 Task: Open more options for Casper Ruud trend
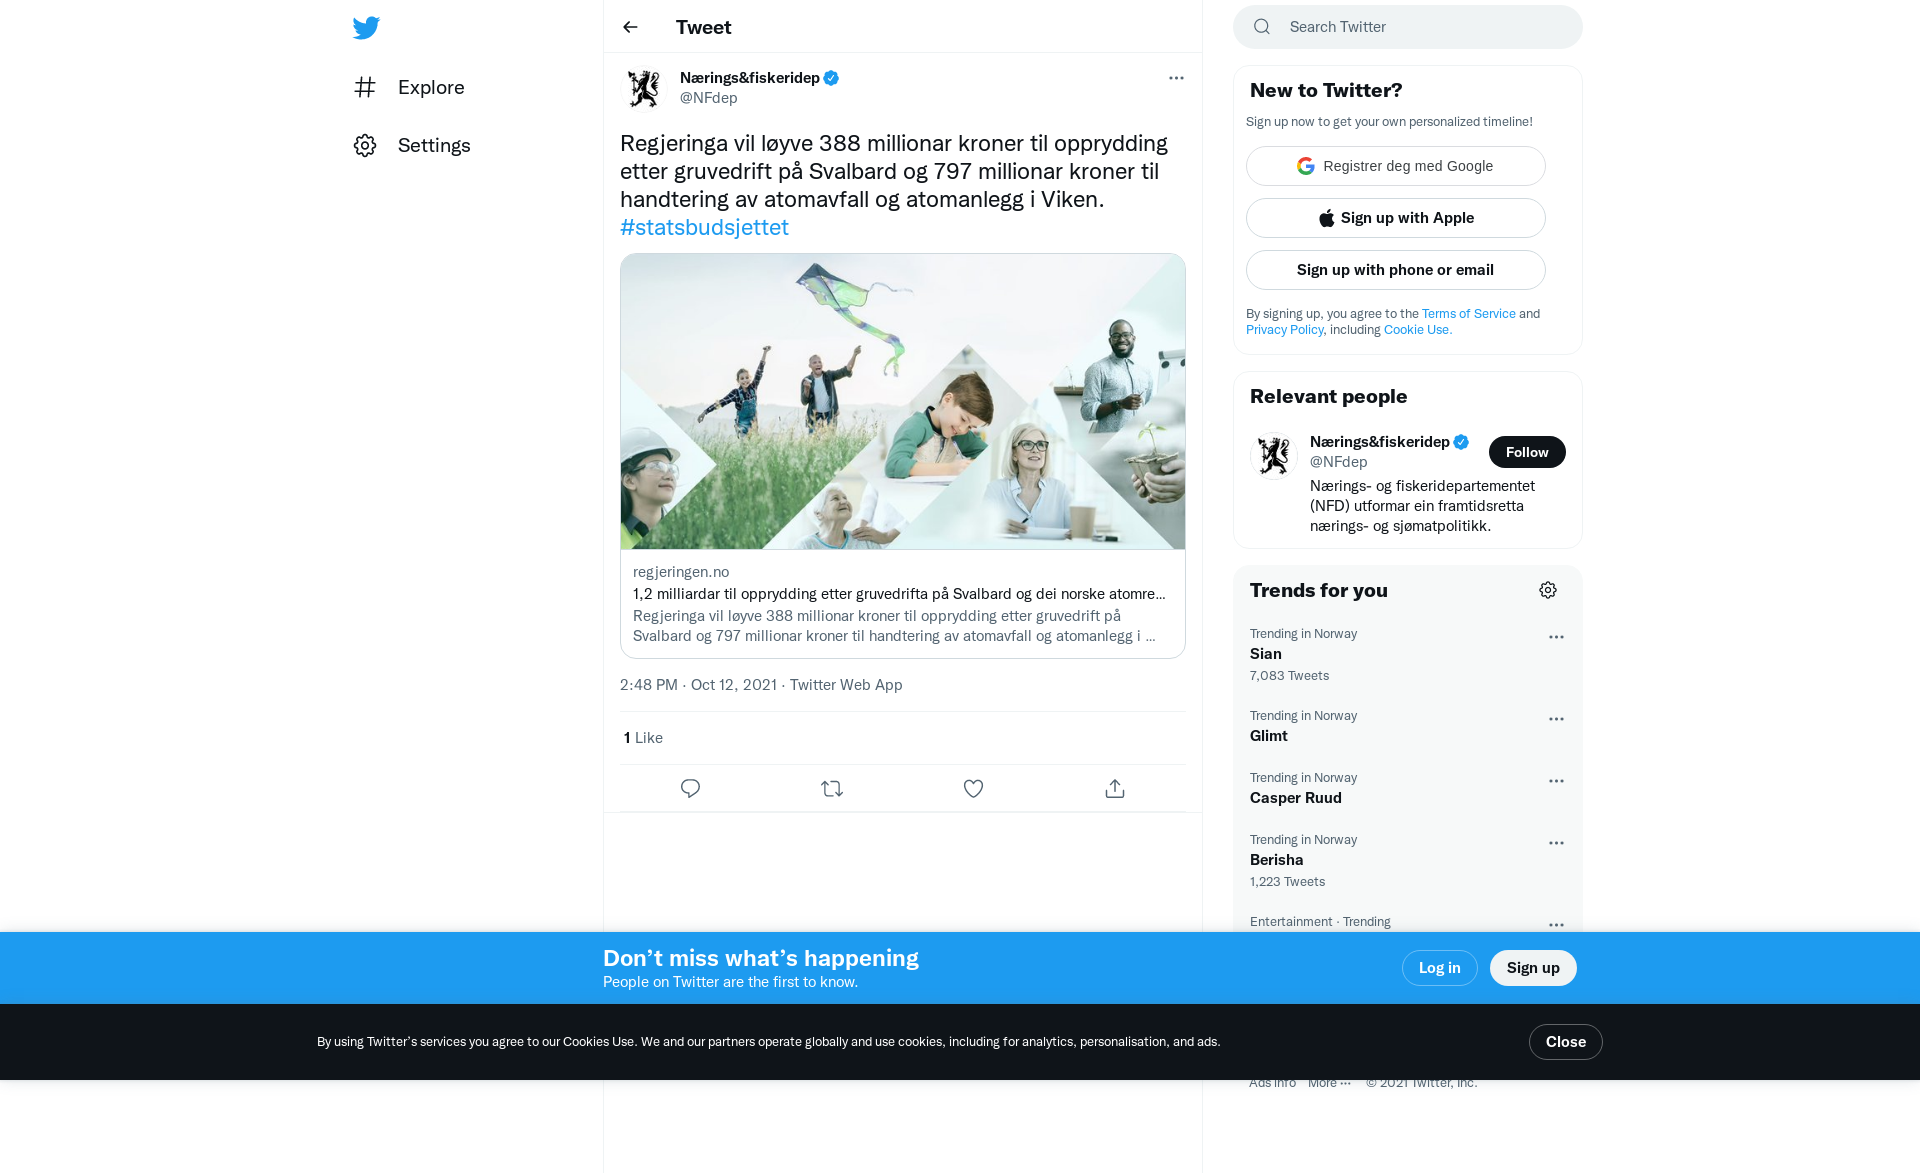click(1556, 781)
